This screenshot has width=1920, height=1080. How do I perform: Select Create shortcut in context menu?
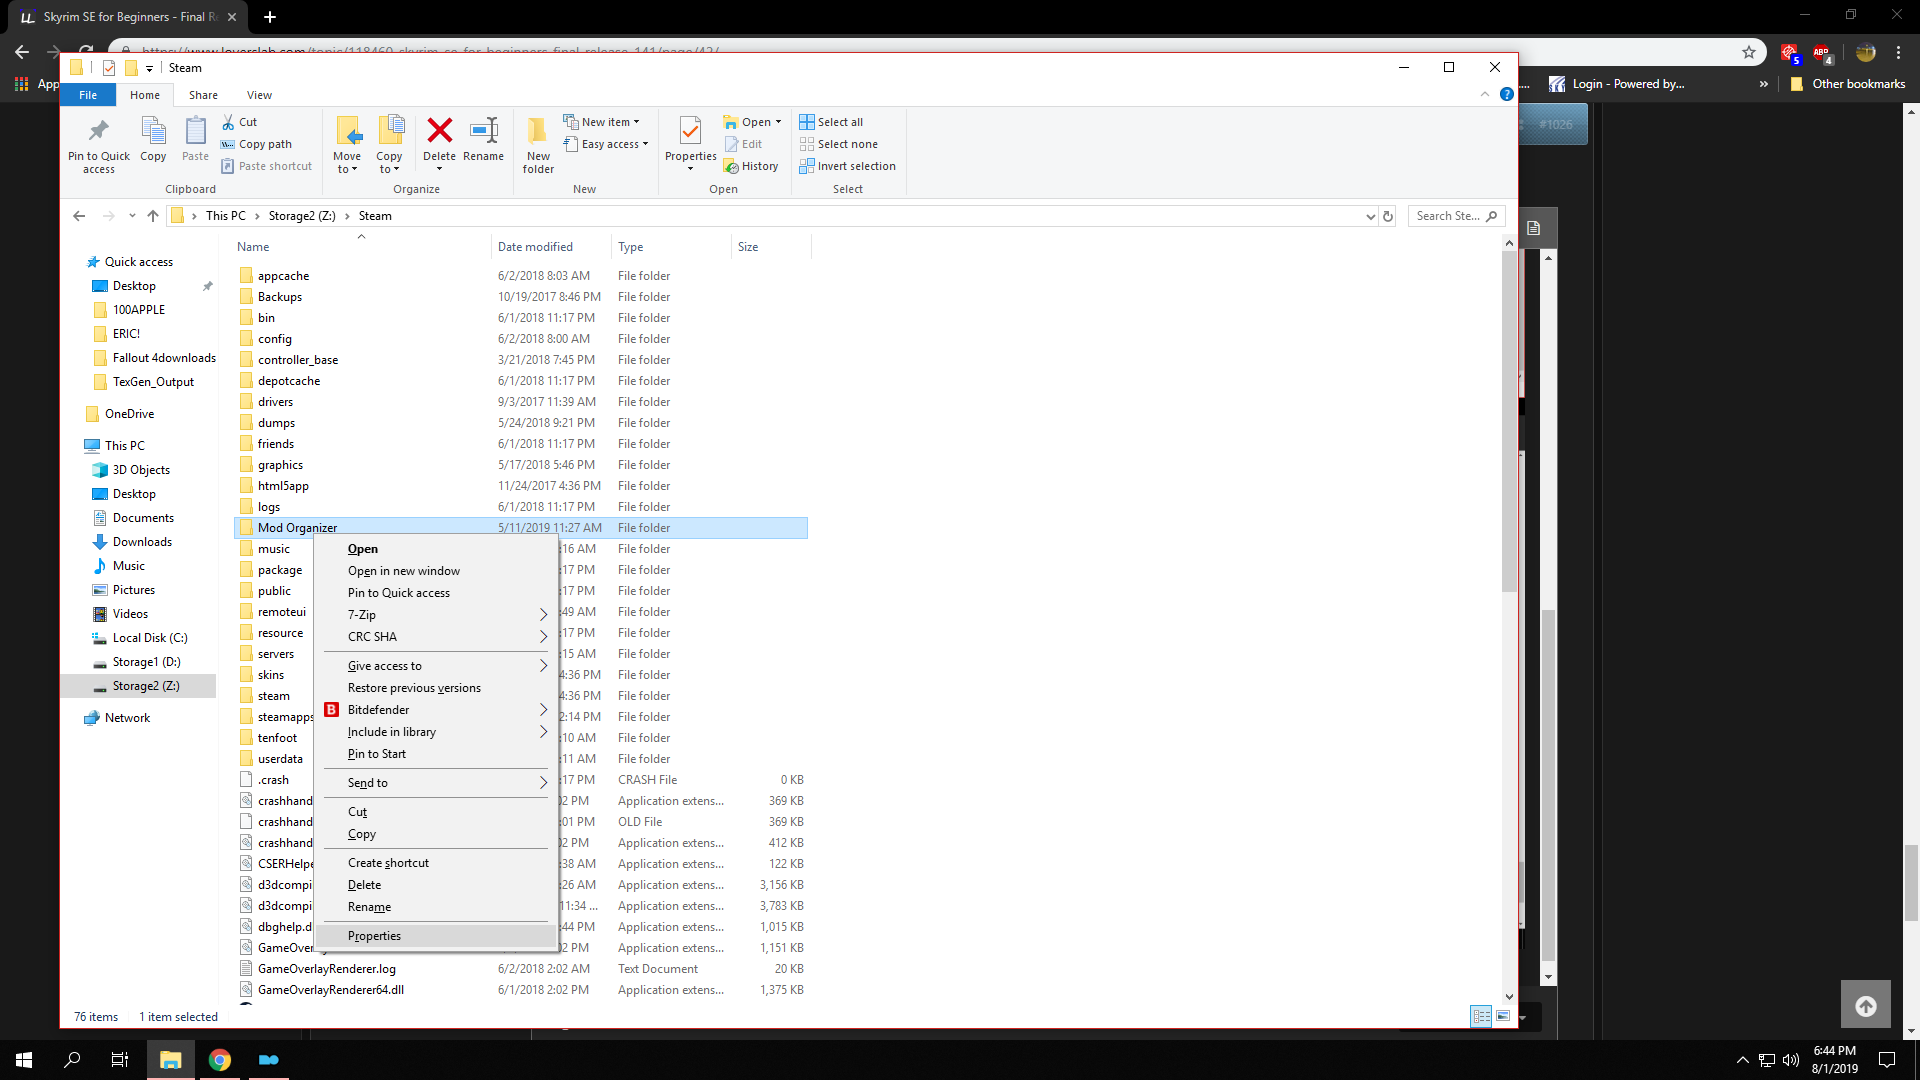[x=436, y=863]
